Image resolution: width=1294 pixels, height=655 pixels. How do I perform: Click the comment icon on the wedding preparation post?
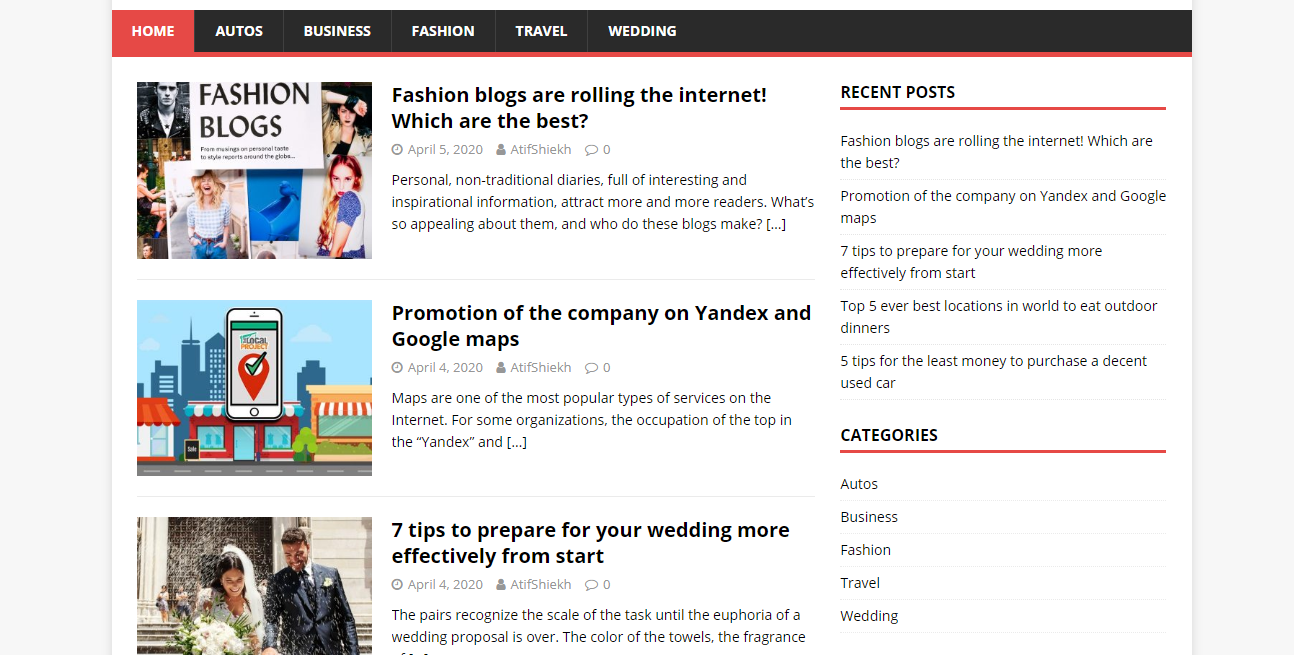(590, 584)
